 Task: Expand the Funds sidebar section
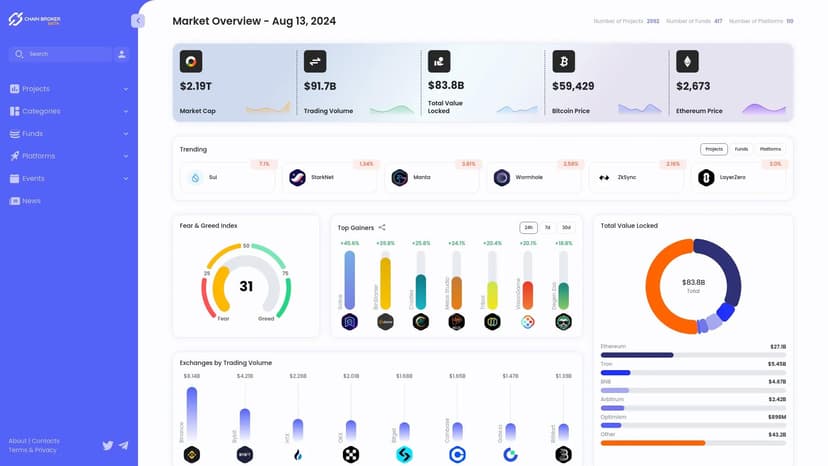(x=68, y=134)
